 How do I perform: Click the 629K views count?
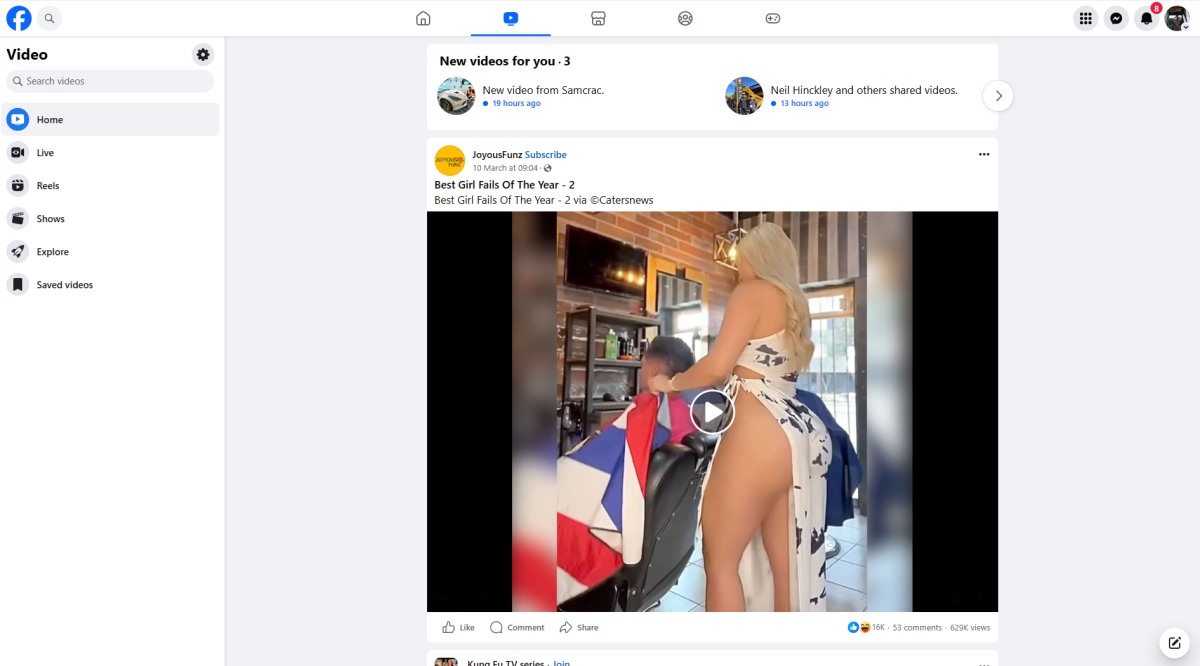(x=970, y=628)
